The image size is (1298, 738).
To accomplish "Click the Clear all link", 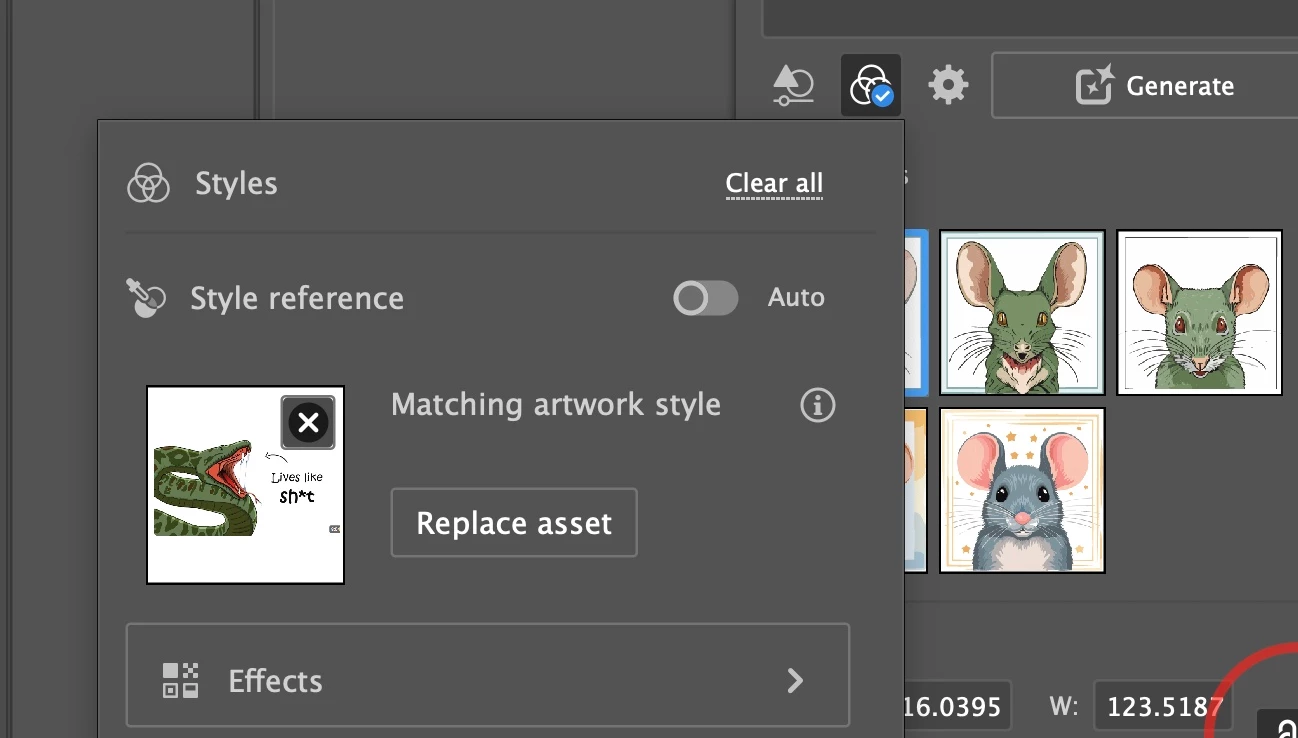I will [774, 184].
